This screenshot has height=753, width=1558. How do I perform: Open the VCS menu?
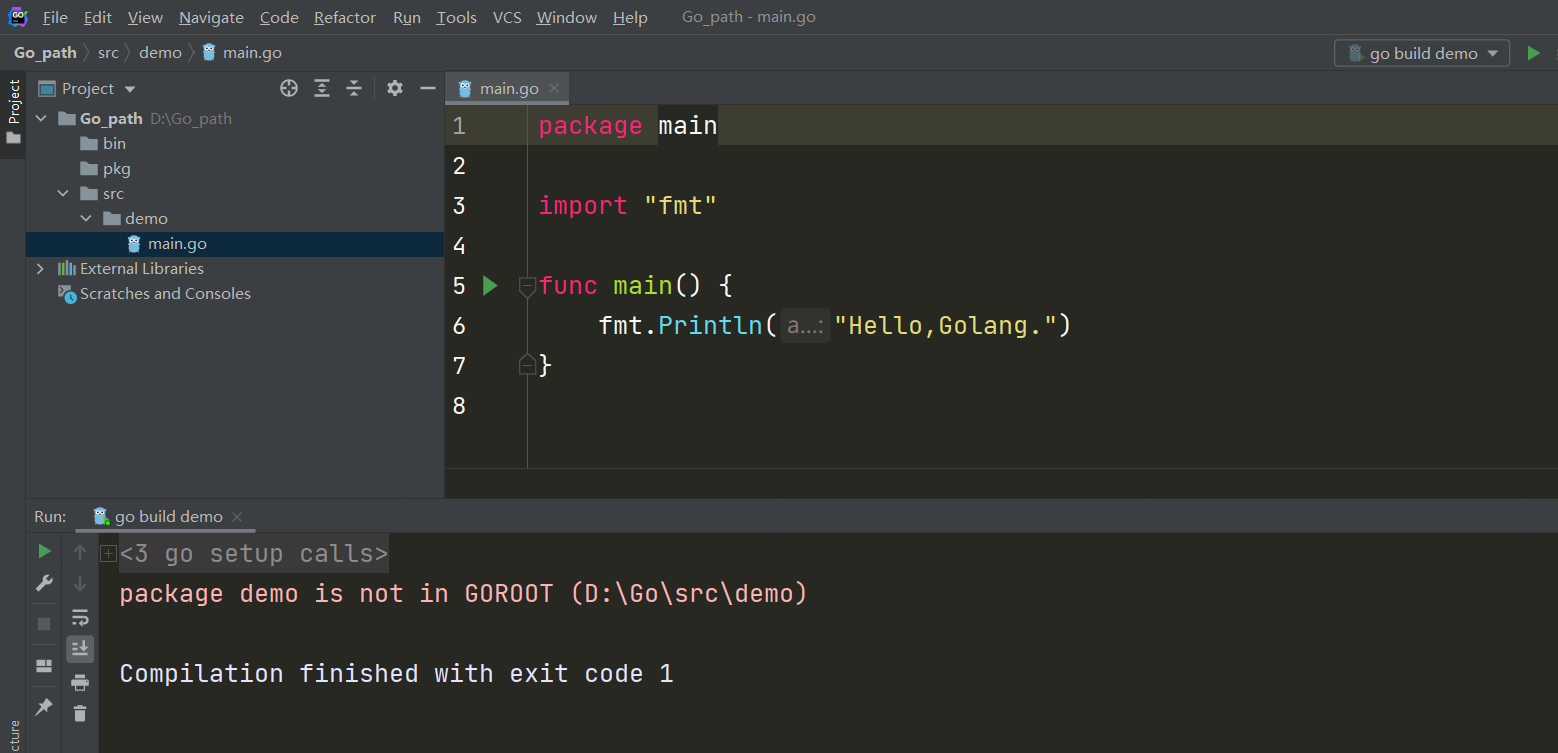(x=507, y=18)
